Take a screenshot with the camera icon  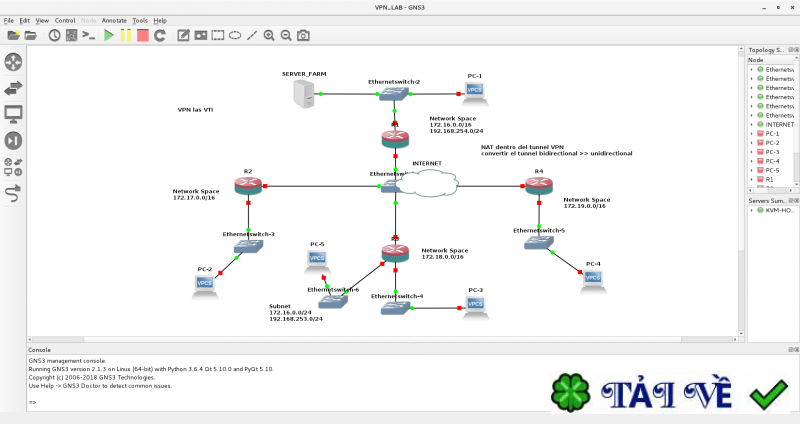[x=303, y=35]
